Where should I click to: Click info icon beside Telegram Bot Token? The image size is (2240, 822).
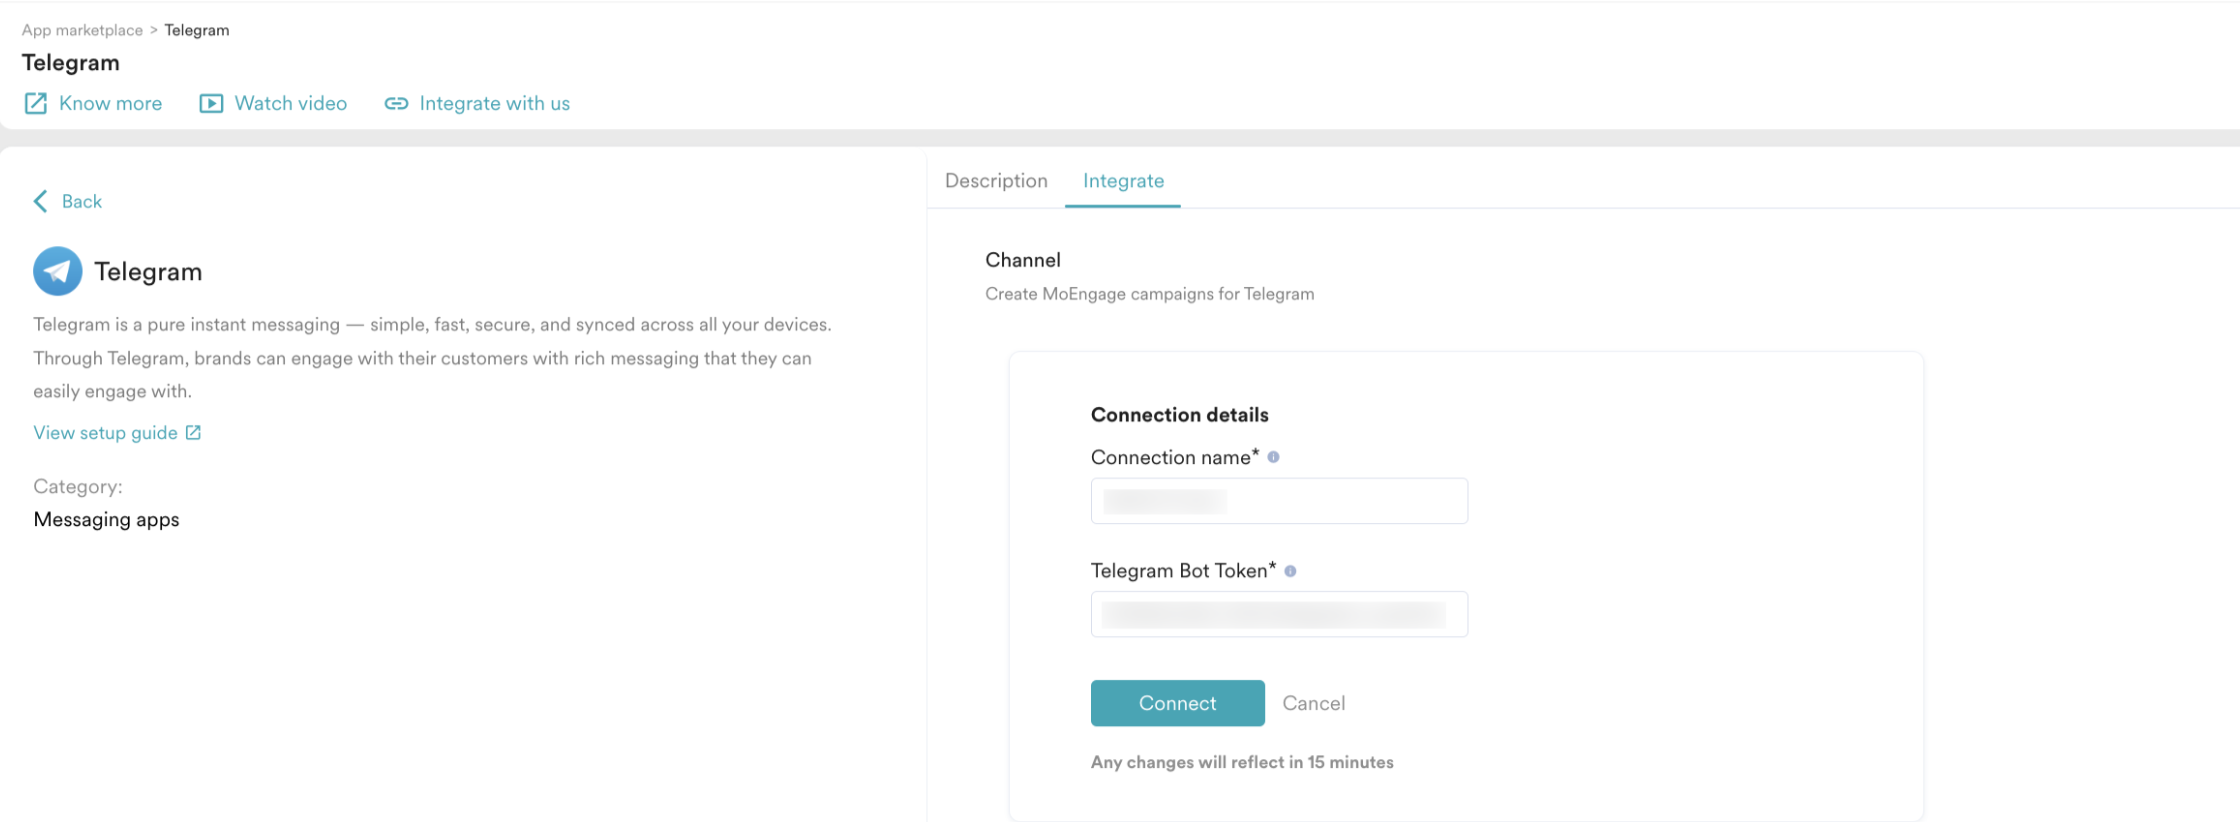coord(1290,571)
